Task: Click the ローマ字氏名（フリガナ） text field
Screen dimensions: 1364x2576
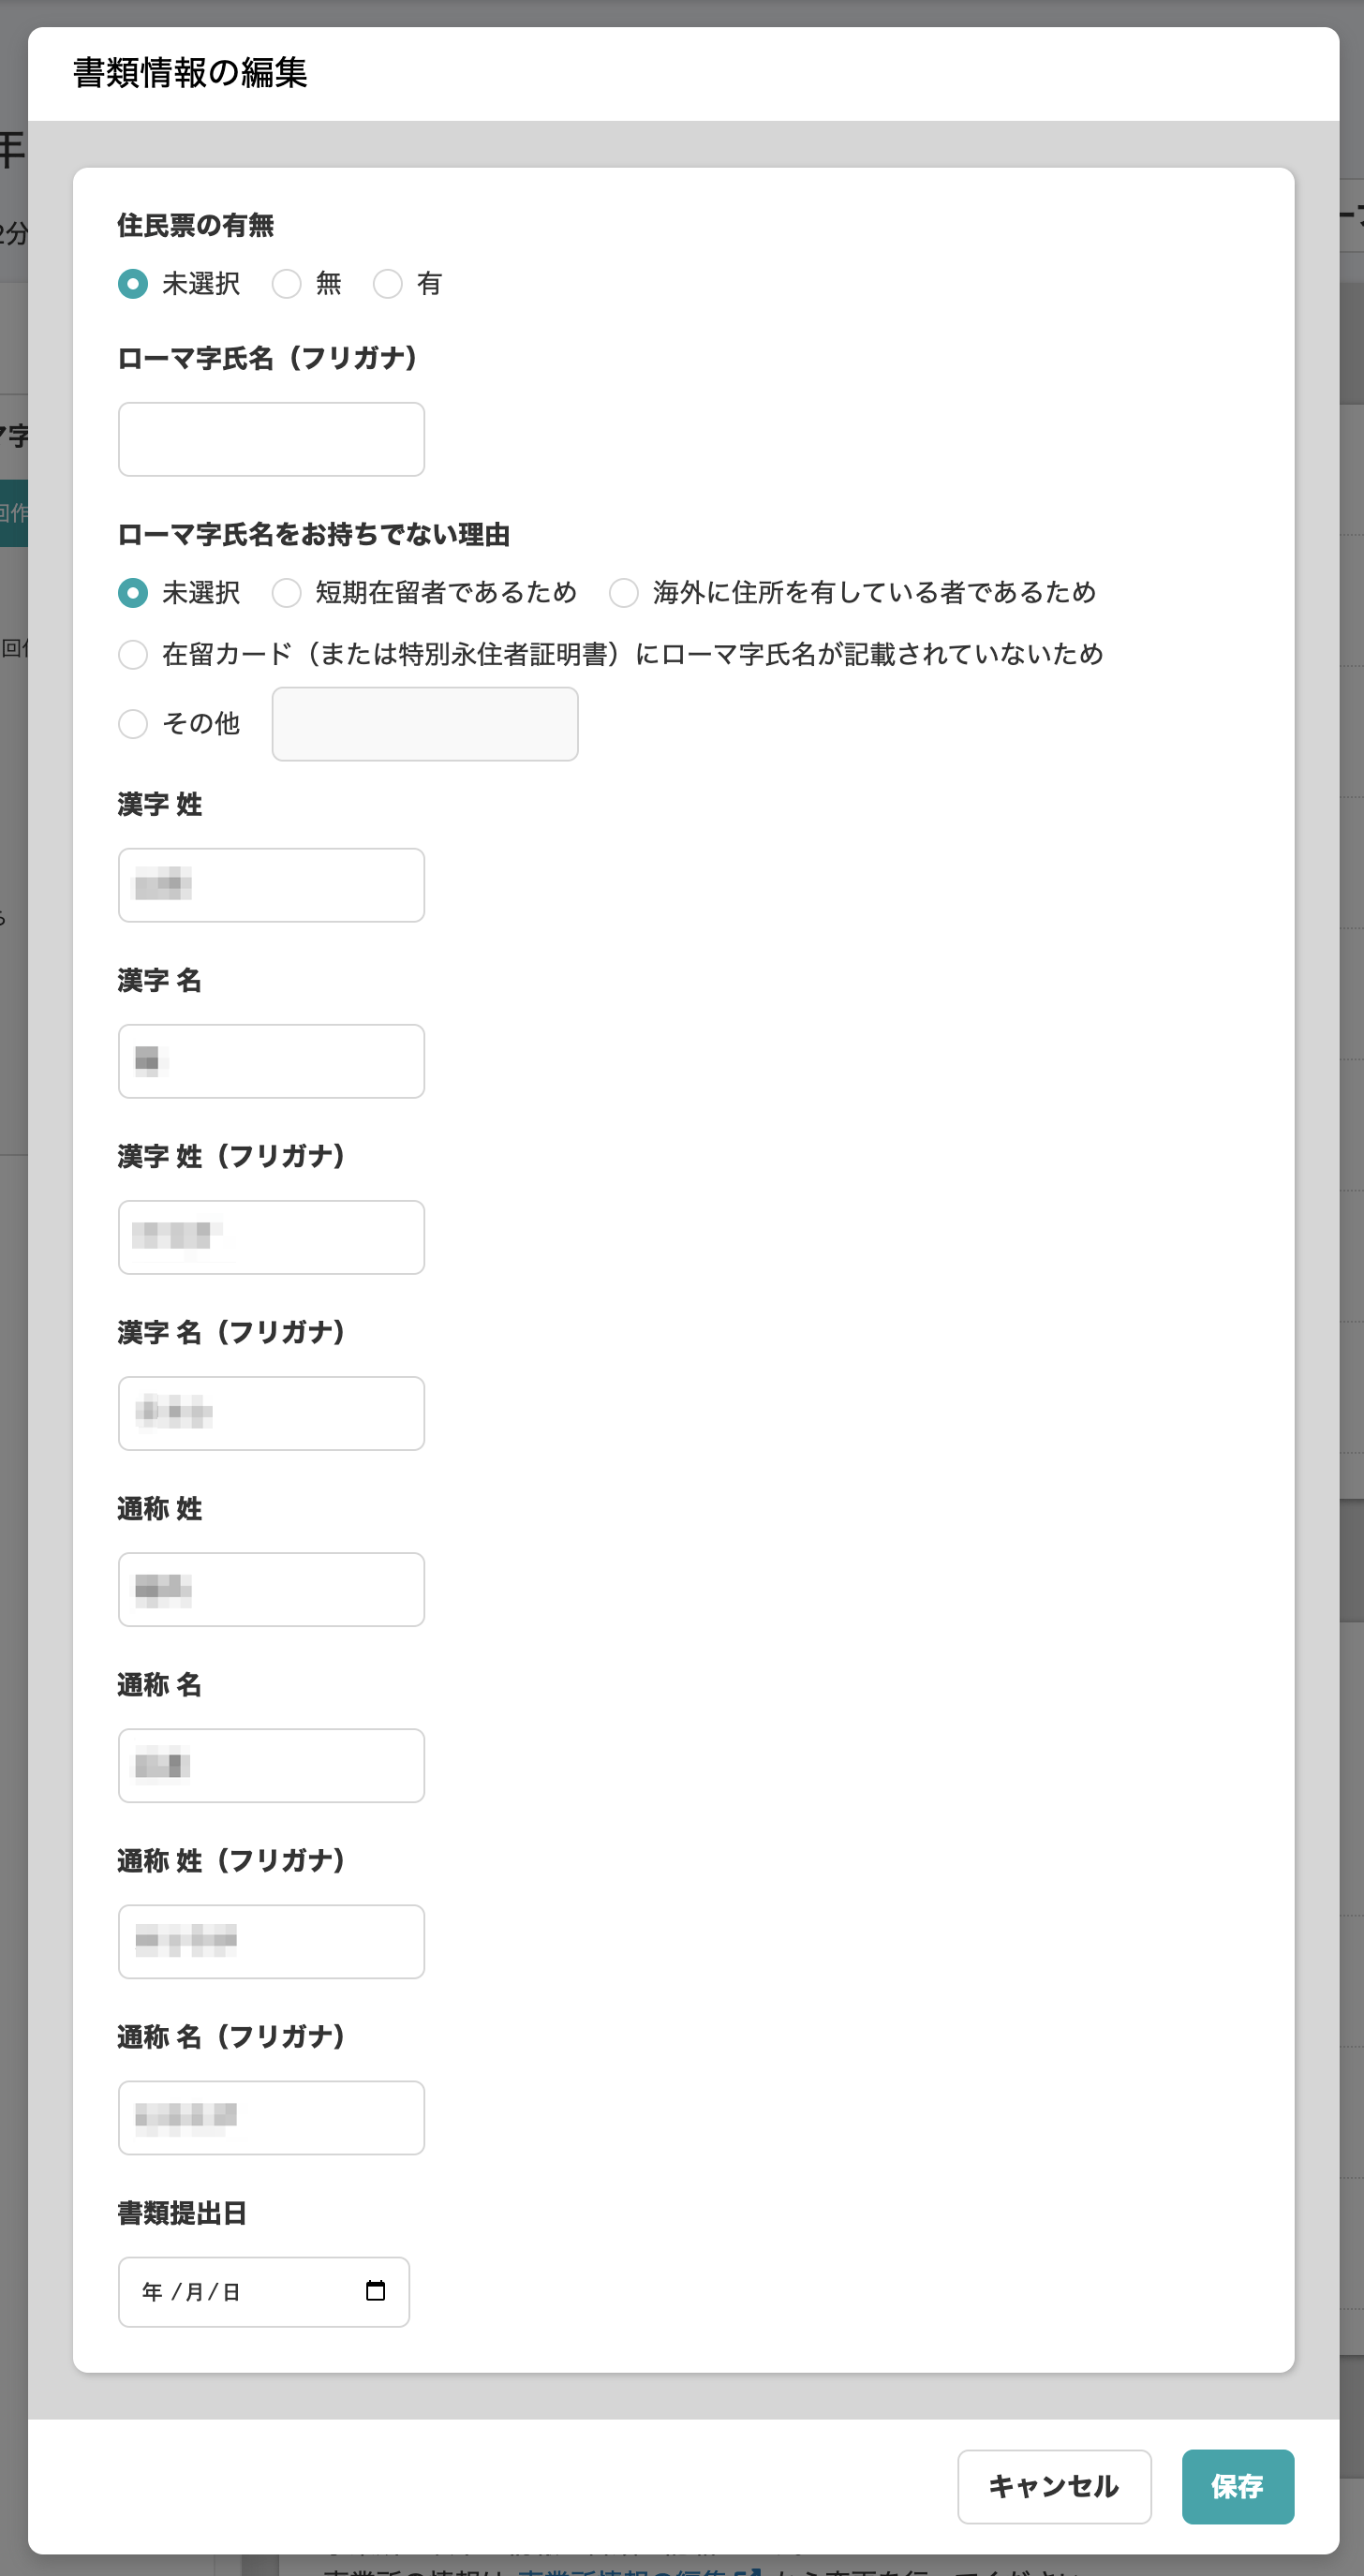Action: coord(271,439)
